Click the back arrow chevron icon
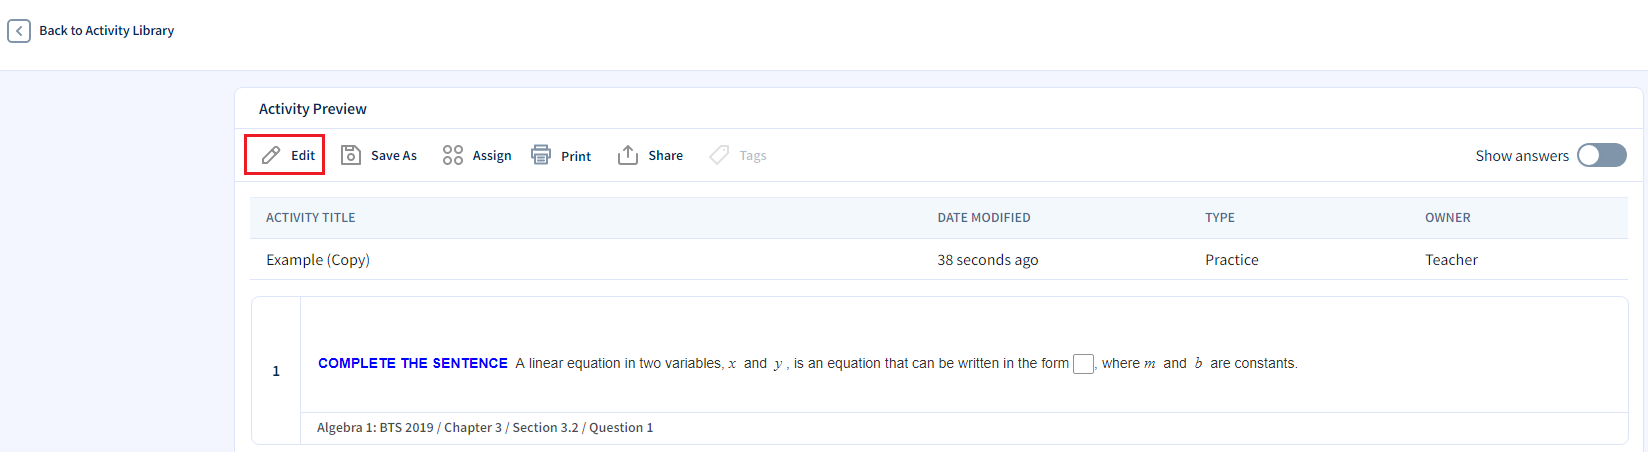This screenshot has width=1648, height=452. click(19, 31)
